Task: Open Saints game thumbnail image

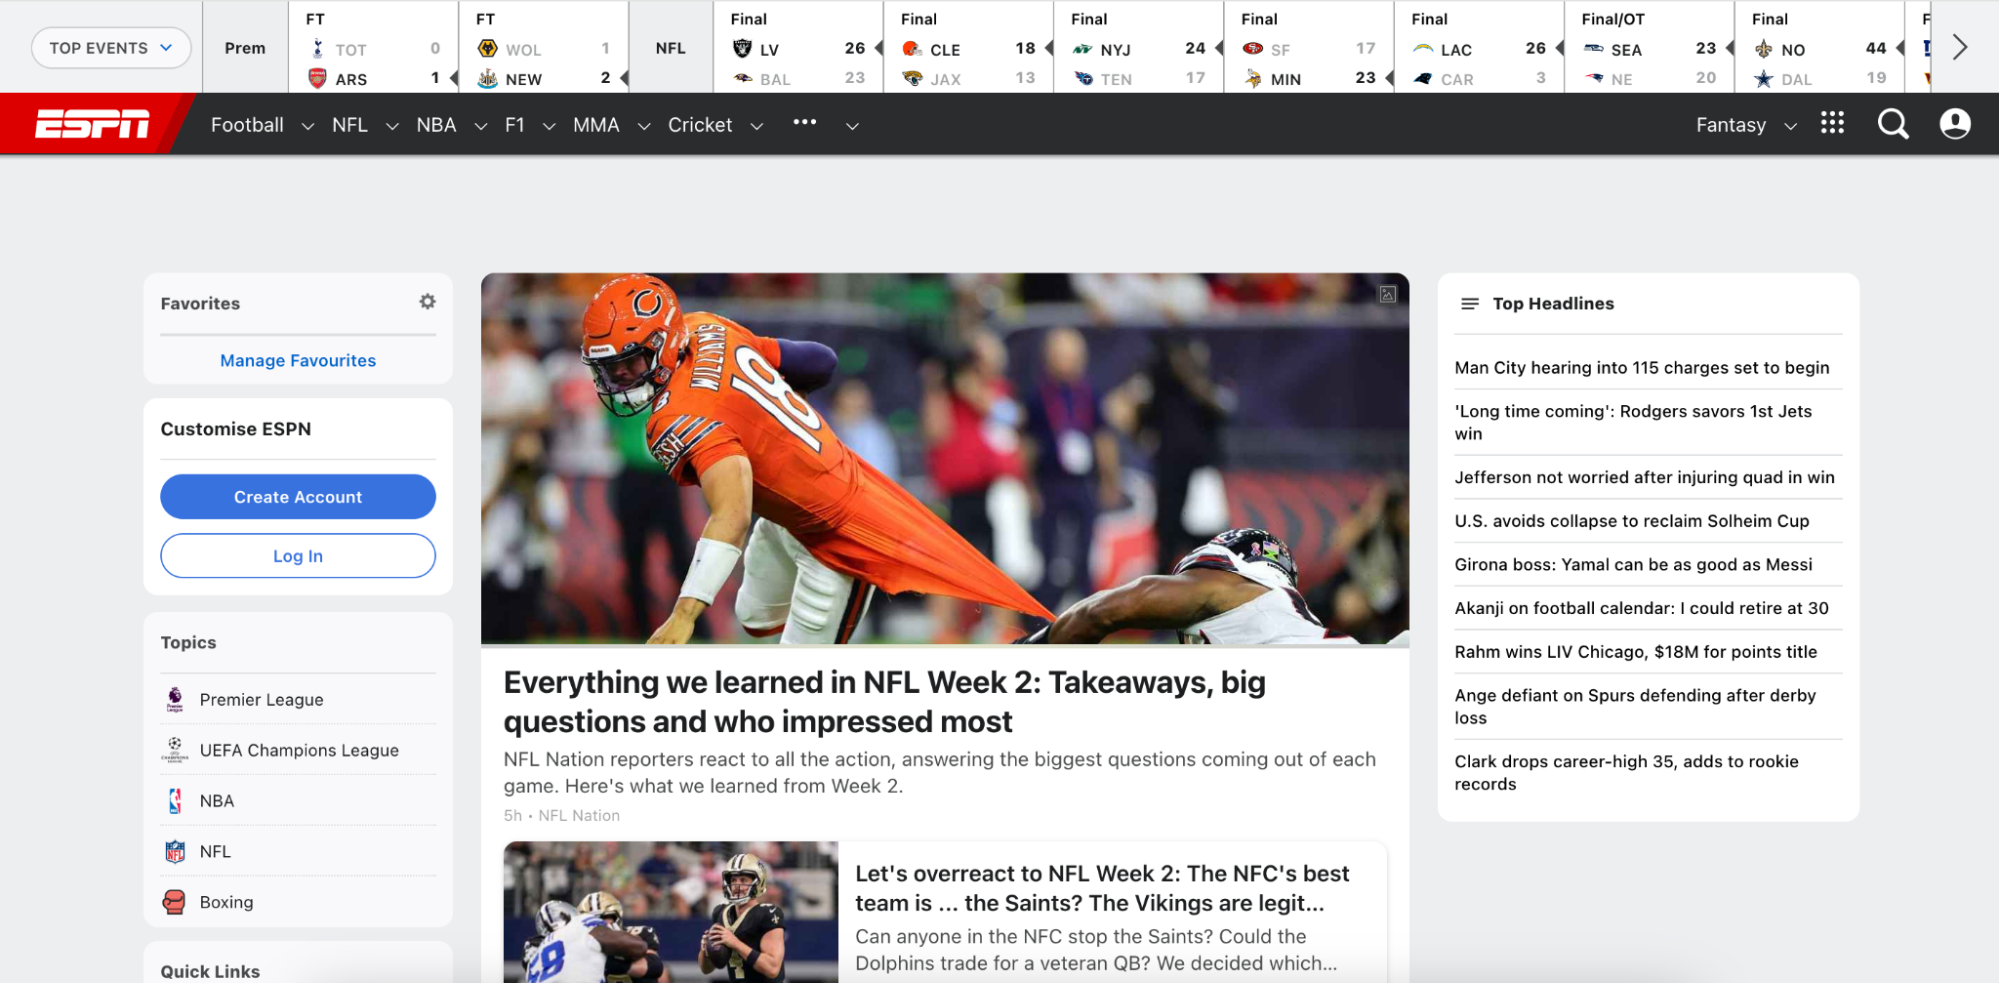Action: [671, 912]
